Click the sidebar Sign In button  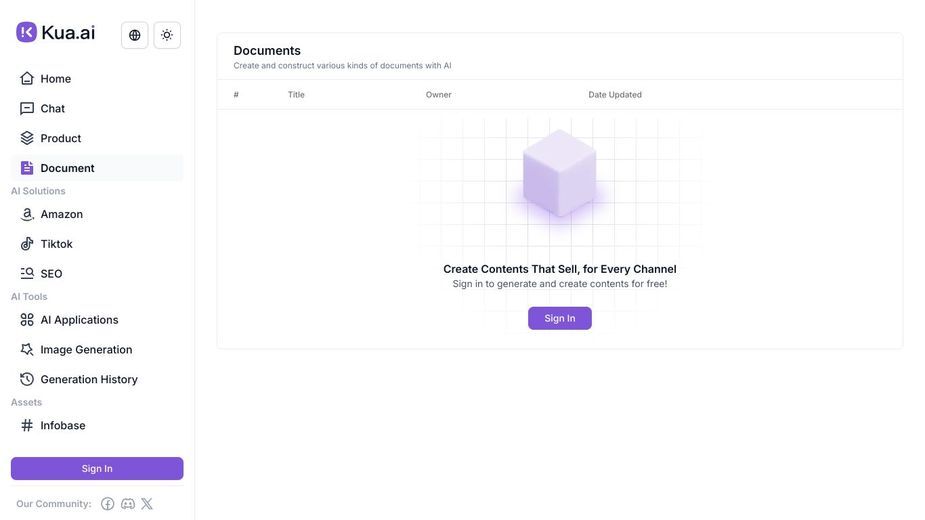(x=97, y=469)
